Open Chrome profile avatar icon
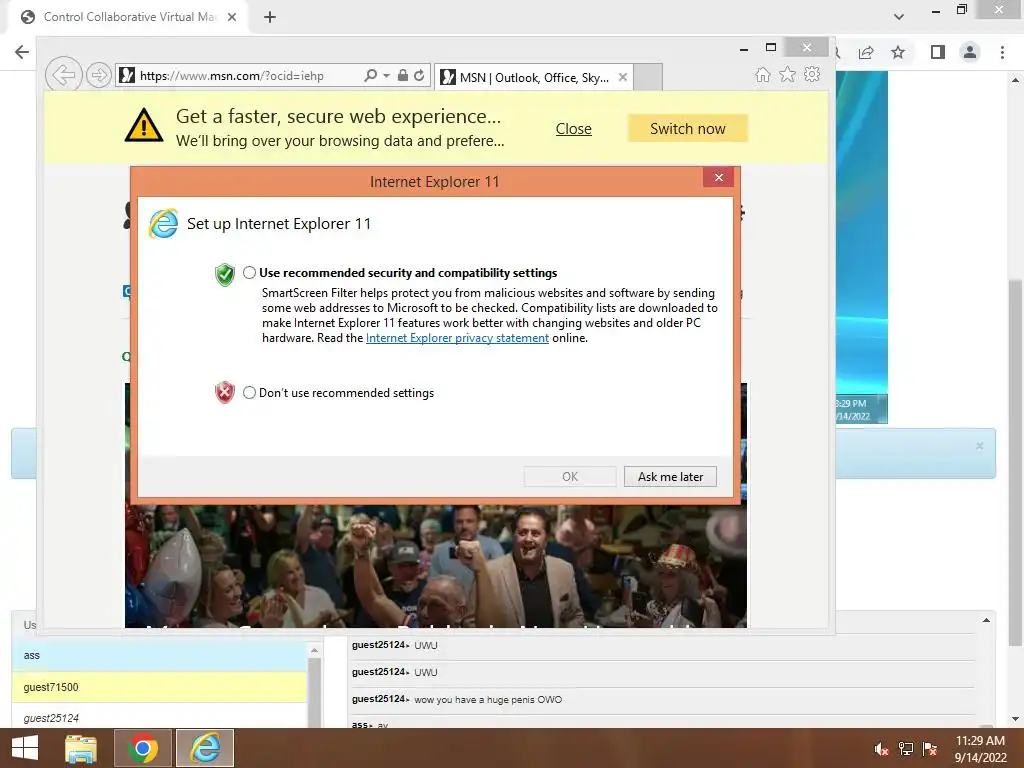Image resolution: width=1024 pixels, height=768 pixels. pos(970,52)
